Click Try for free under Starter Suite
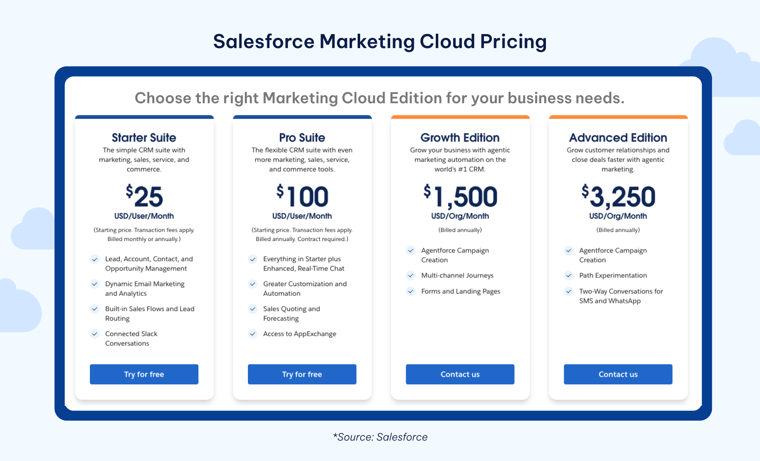Viewport: 760px width, 461px height. click(144, 374)
